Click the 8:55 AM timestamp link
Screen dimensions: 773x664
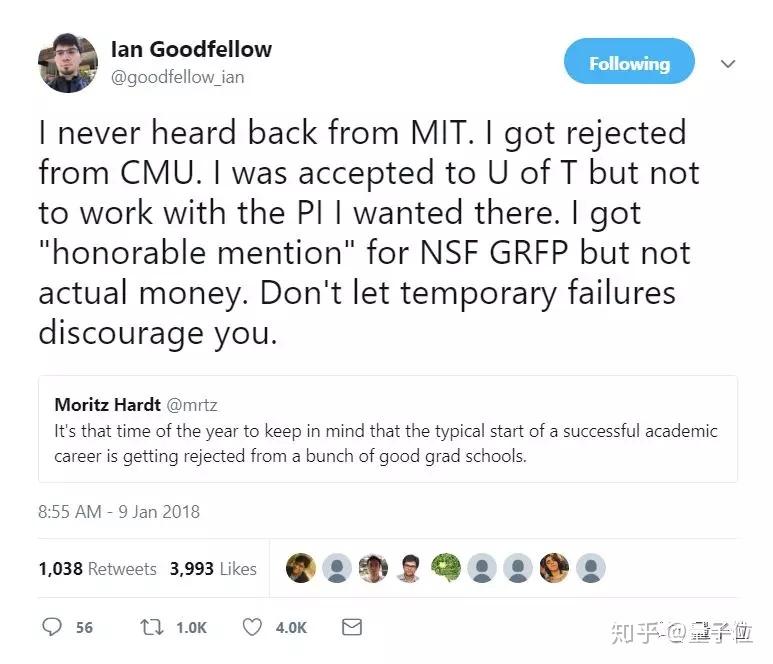119,511
